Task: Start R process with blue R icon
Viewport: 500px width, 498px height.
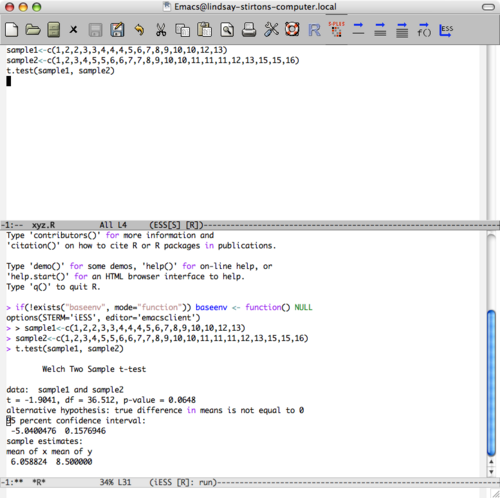Action: click(314, 30)
